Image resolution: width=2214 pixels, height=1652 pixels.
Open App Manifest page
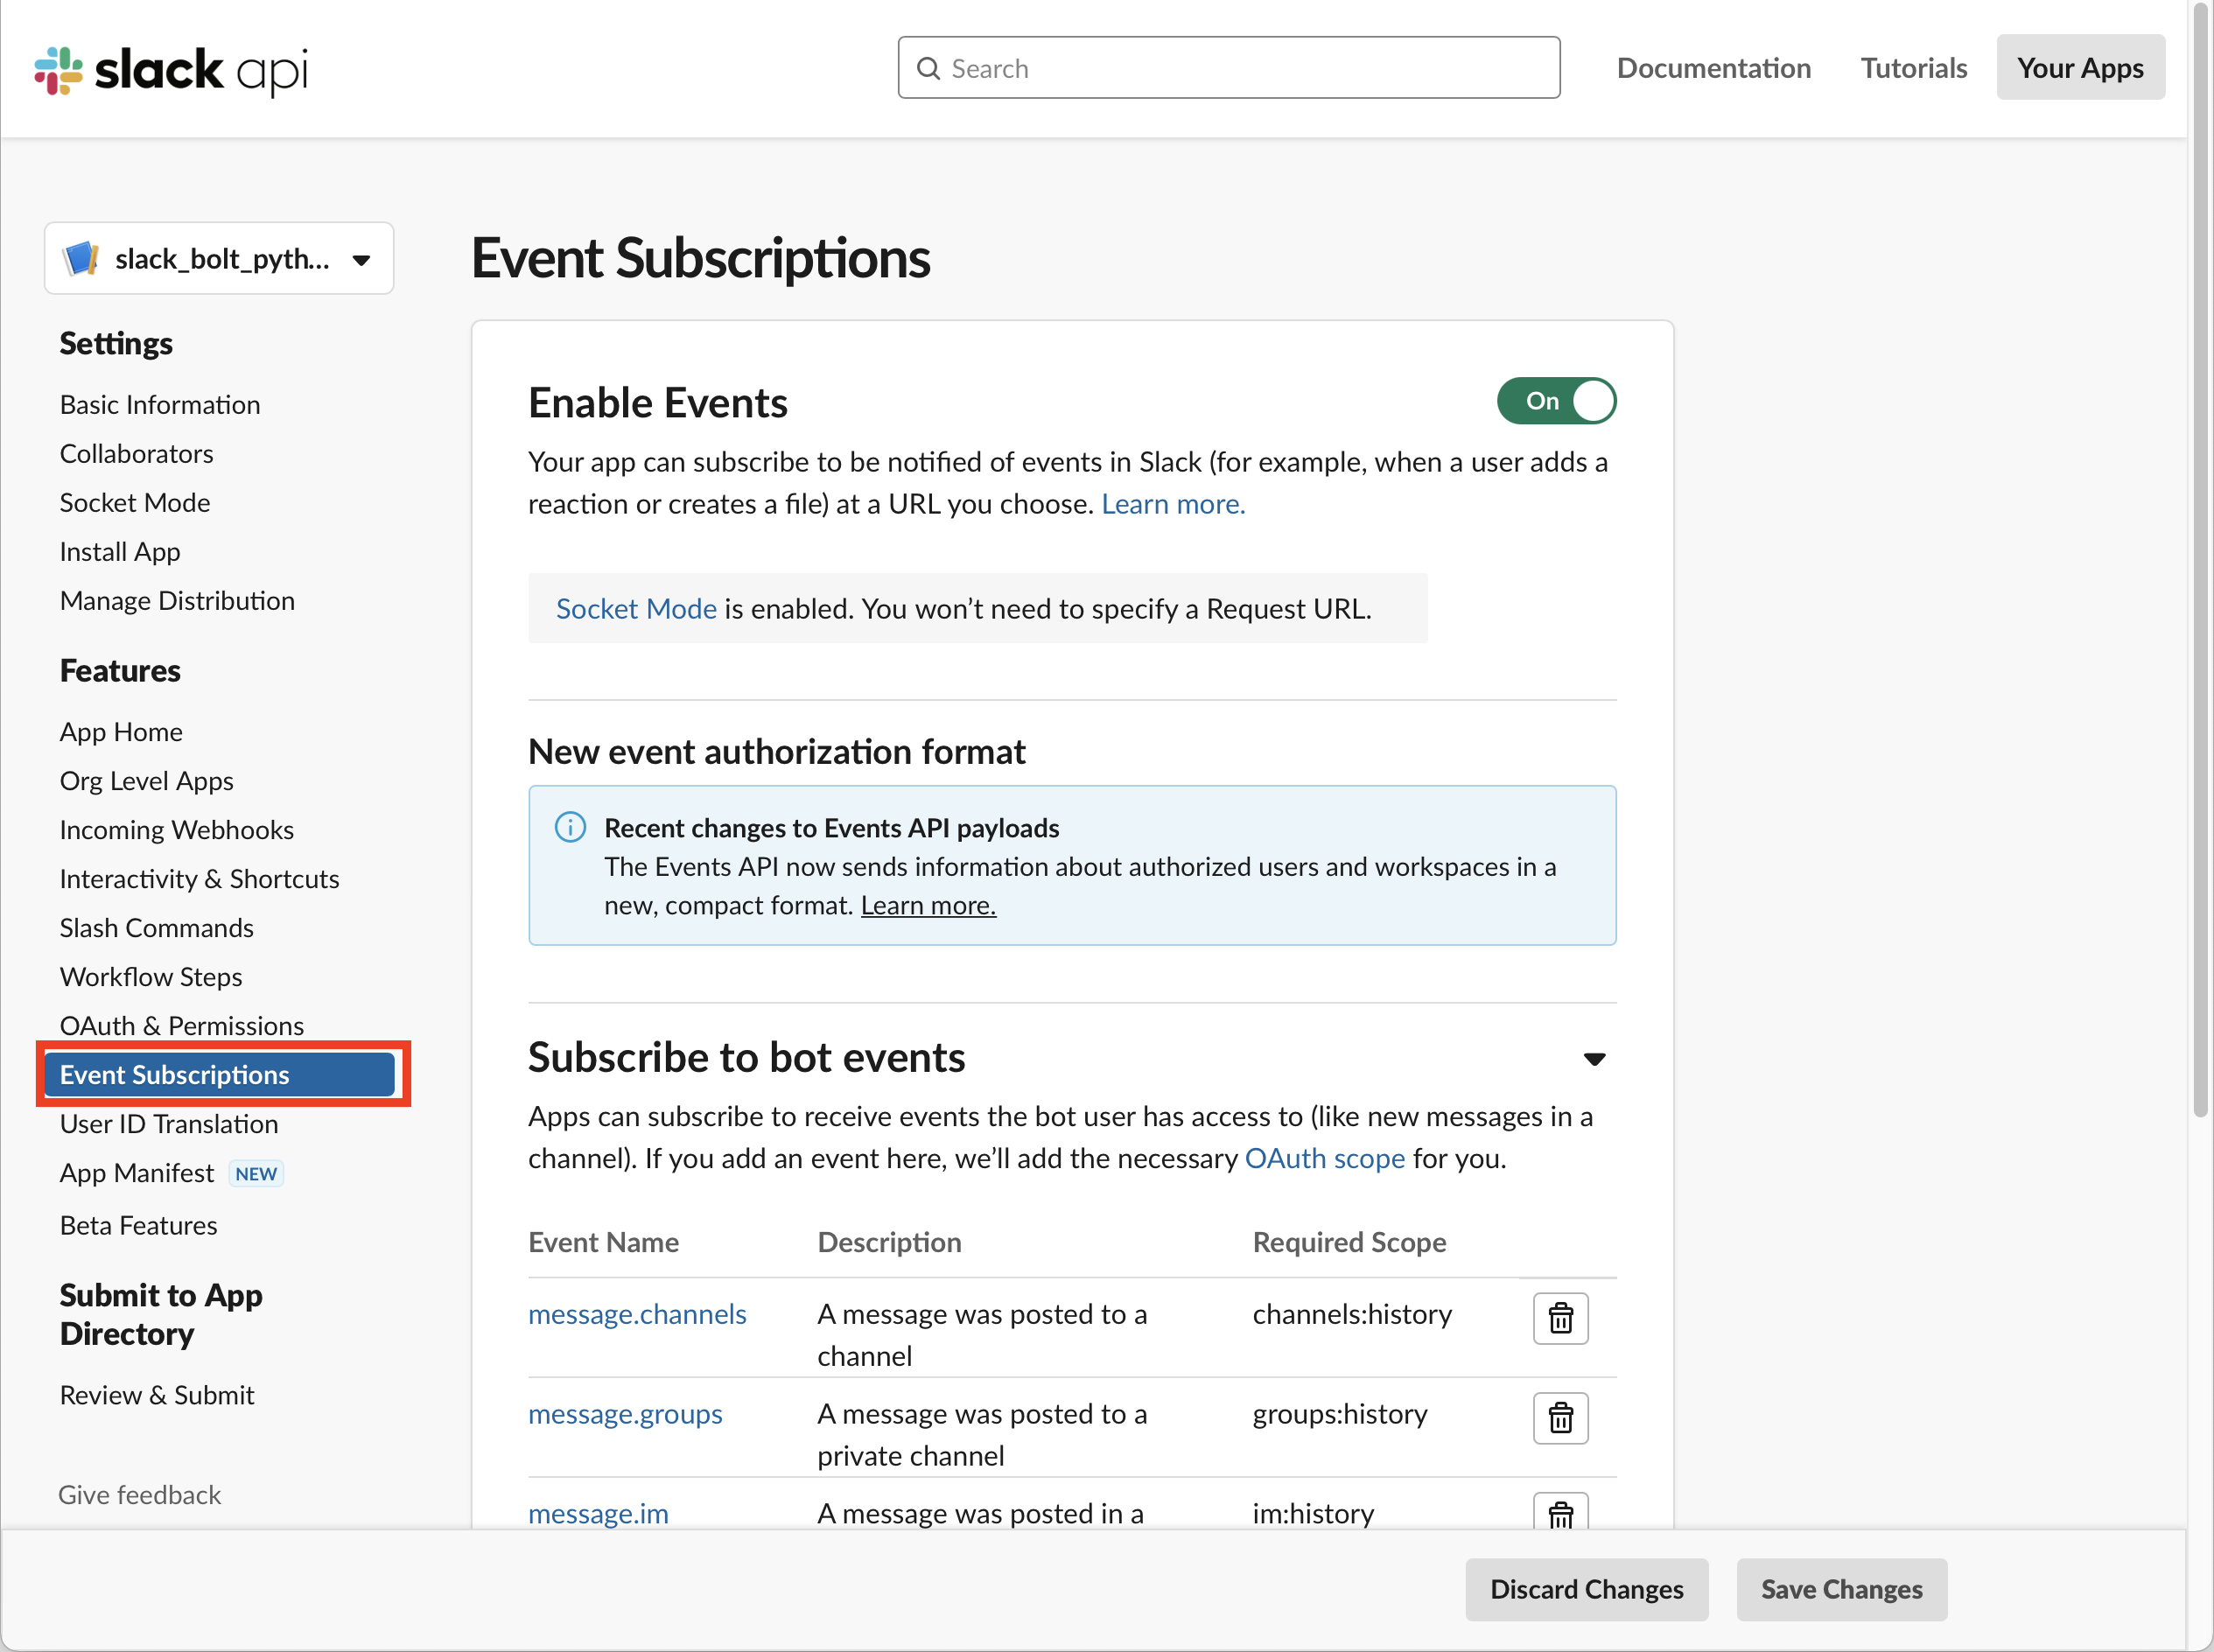click(x=137, y=1174)
